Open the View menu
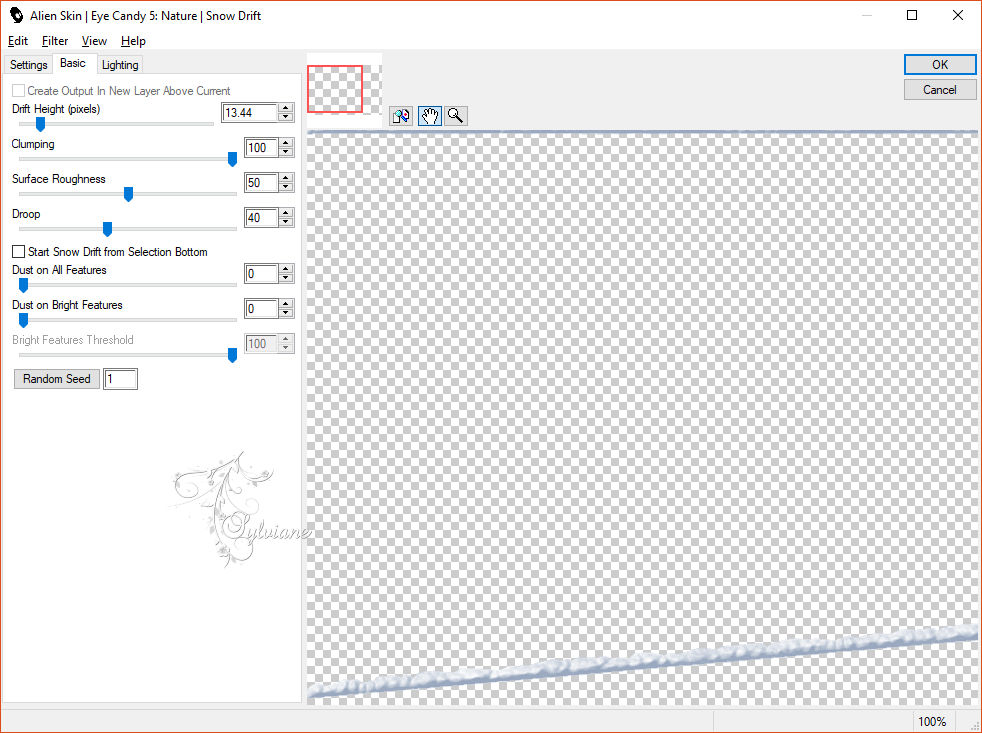 [94, 41]
